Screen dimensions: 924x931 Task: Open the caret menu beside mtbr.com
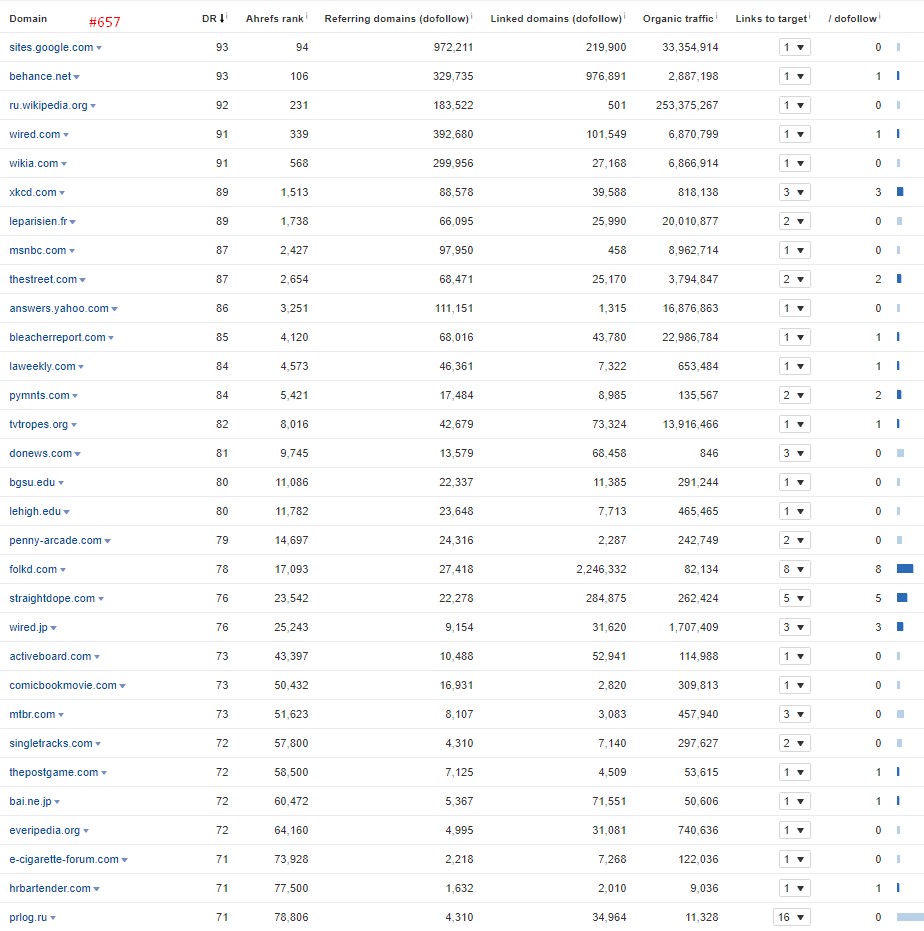click(x=61, y=715)
